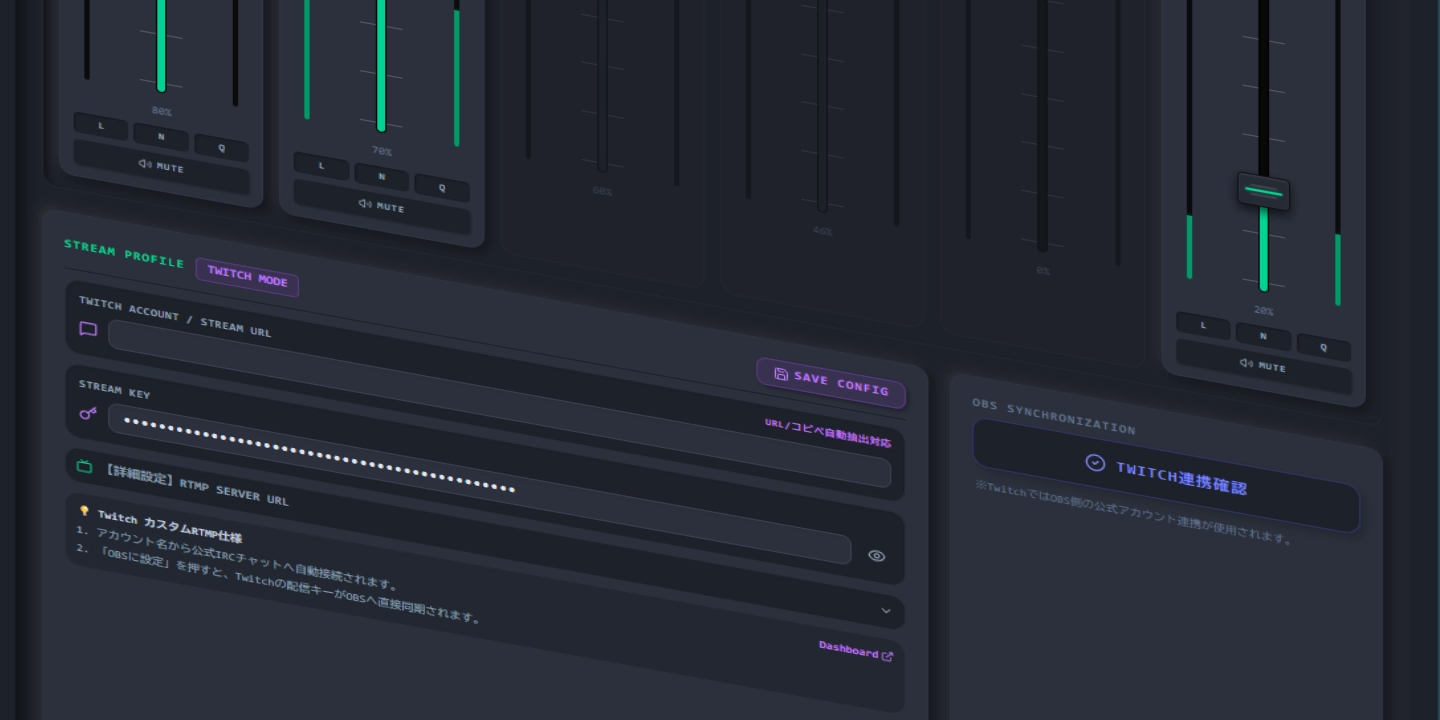The image size is (1440, 720).
Task: Click the 70% volume readout
Action: [x=382, y=151]
